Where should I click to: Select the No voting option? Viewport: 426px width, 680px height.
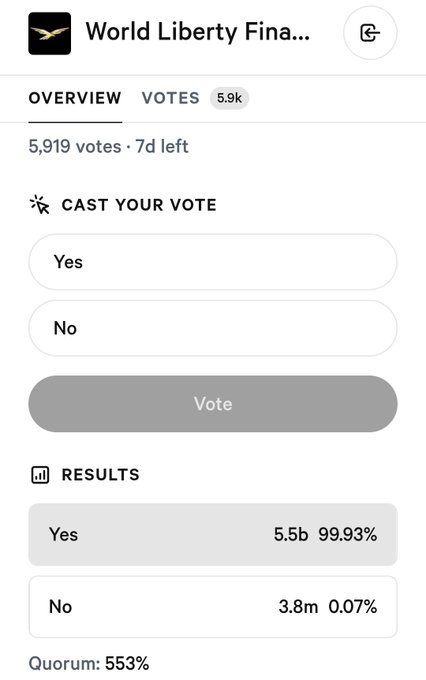[213, 328]
